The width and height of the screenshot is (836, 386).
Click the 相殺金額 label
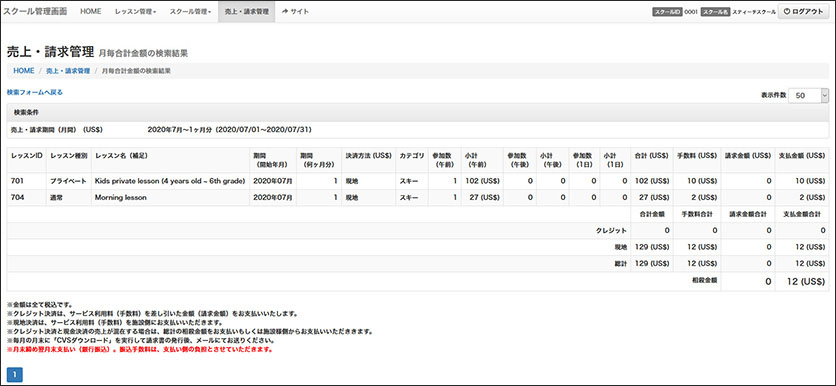click(x=704, y=279)
